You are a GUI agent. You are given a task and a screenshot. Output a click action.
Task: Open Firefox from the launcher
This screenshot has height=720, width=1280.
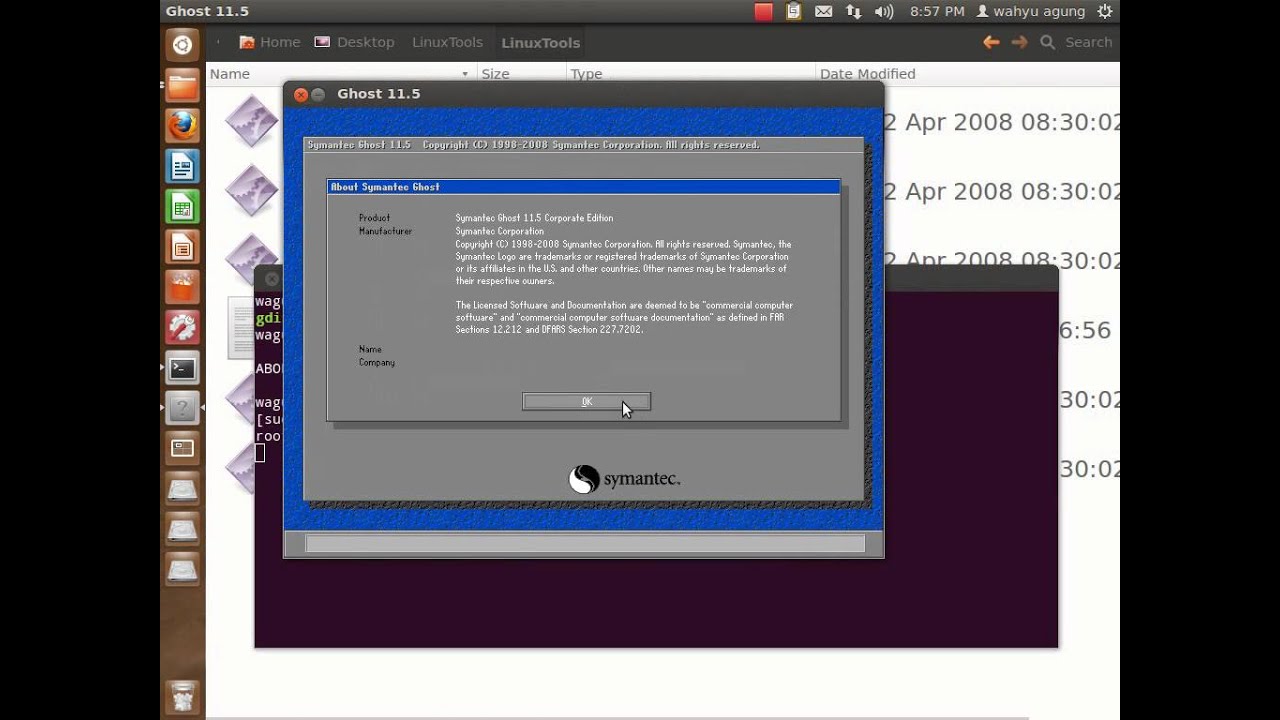pos(182,126)
